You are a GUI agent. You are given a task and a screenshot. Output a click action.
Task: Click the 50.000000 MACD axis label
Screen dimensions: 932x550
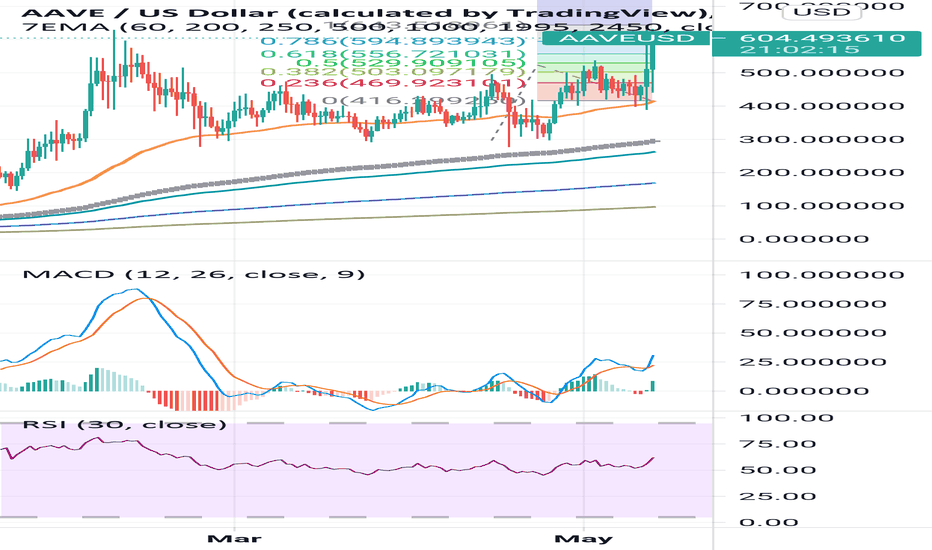coord(813,332)
